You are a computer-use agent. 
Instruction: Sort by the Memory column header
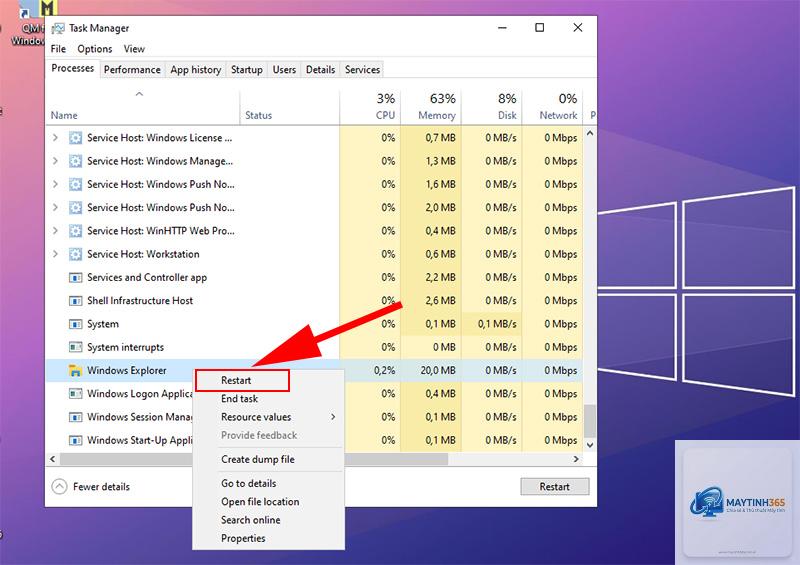click(x=431, y=107)
